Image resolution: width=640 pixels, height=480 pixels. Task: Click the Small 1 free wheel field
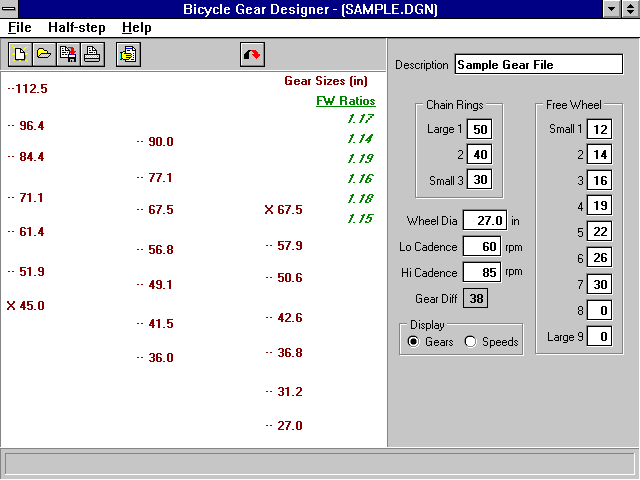pyautogui.click(x=598, y=129)
